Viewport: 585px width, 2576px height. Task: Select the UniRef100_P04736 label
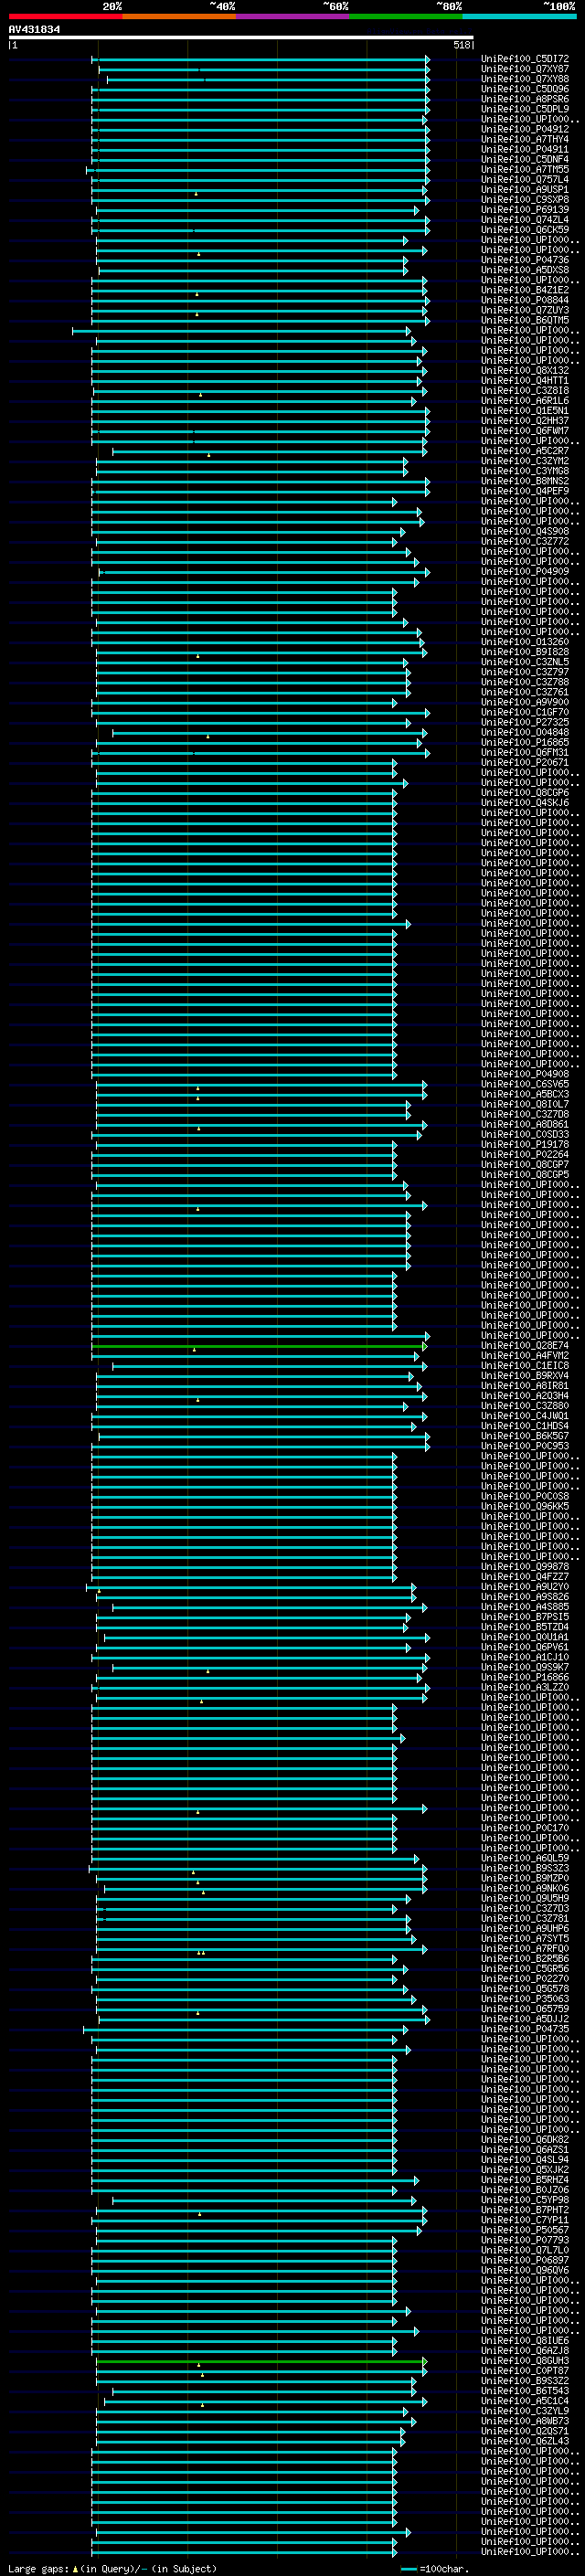tap(525, 260)
